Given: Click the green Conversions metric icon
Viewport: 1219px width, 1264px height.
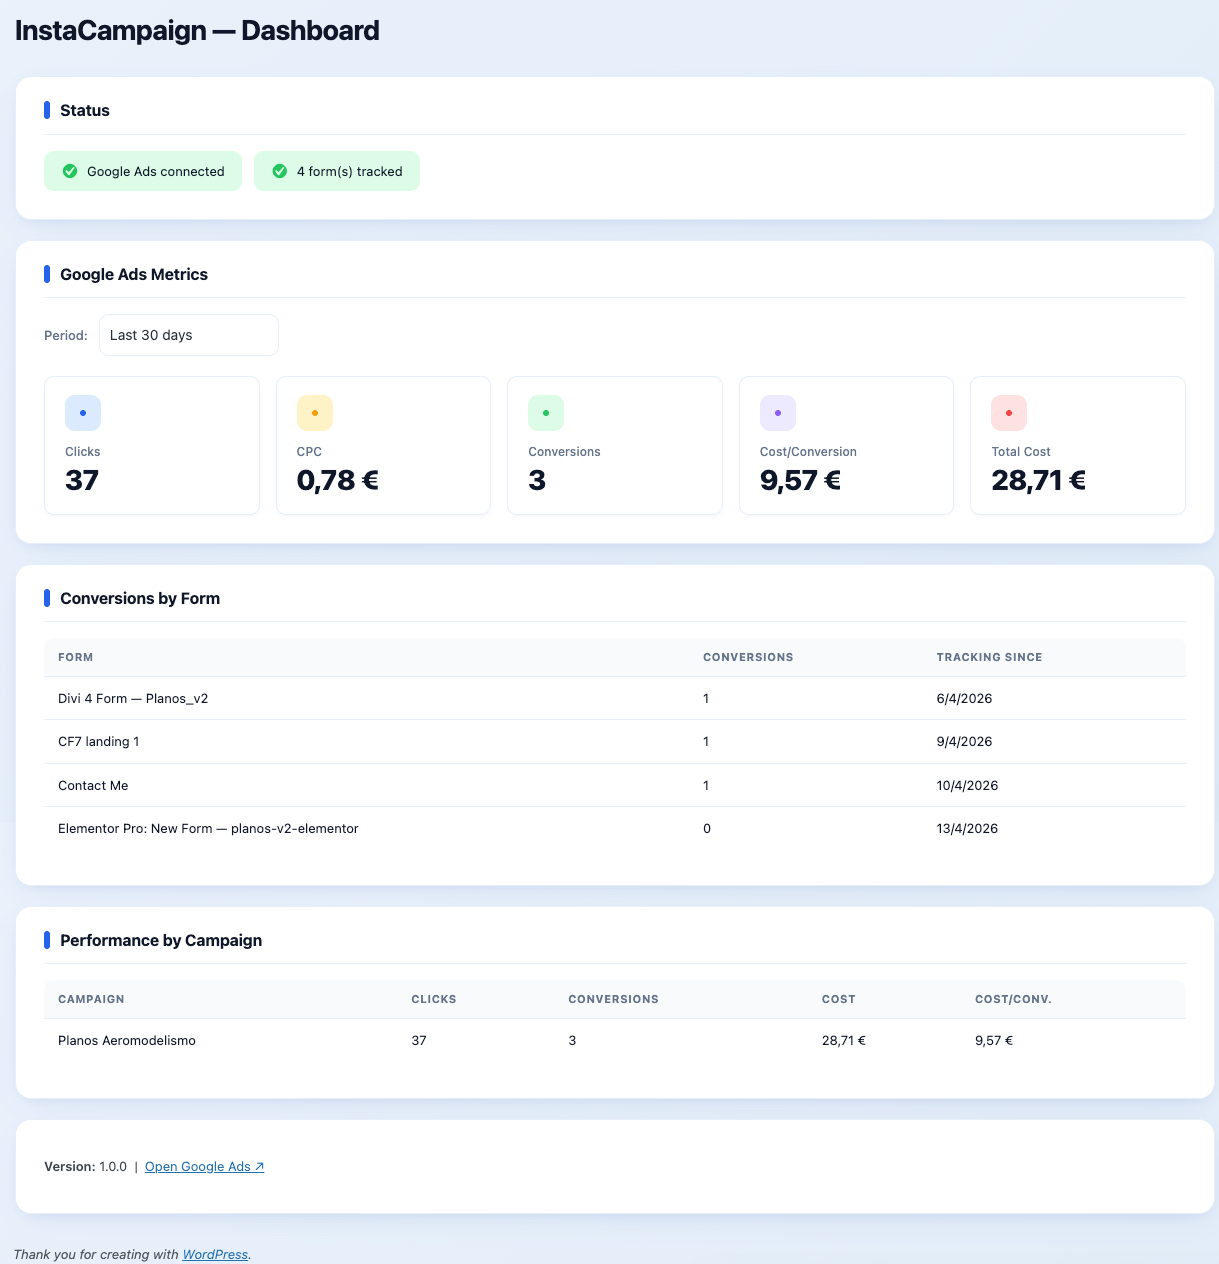Looking at the screenshot, I should tap(545, 413).
